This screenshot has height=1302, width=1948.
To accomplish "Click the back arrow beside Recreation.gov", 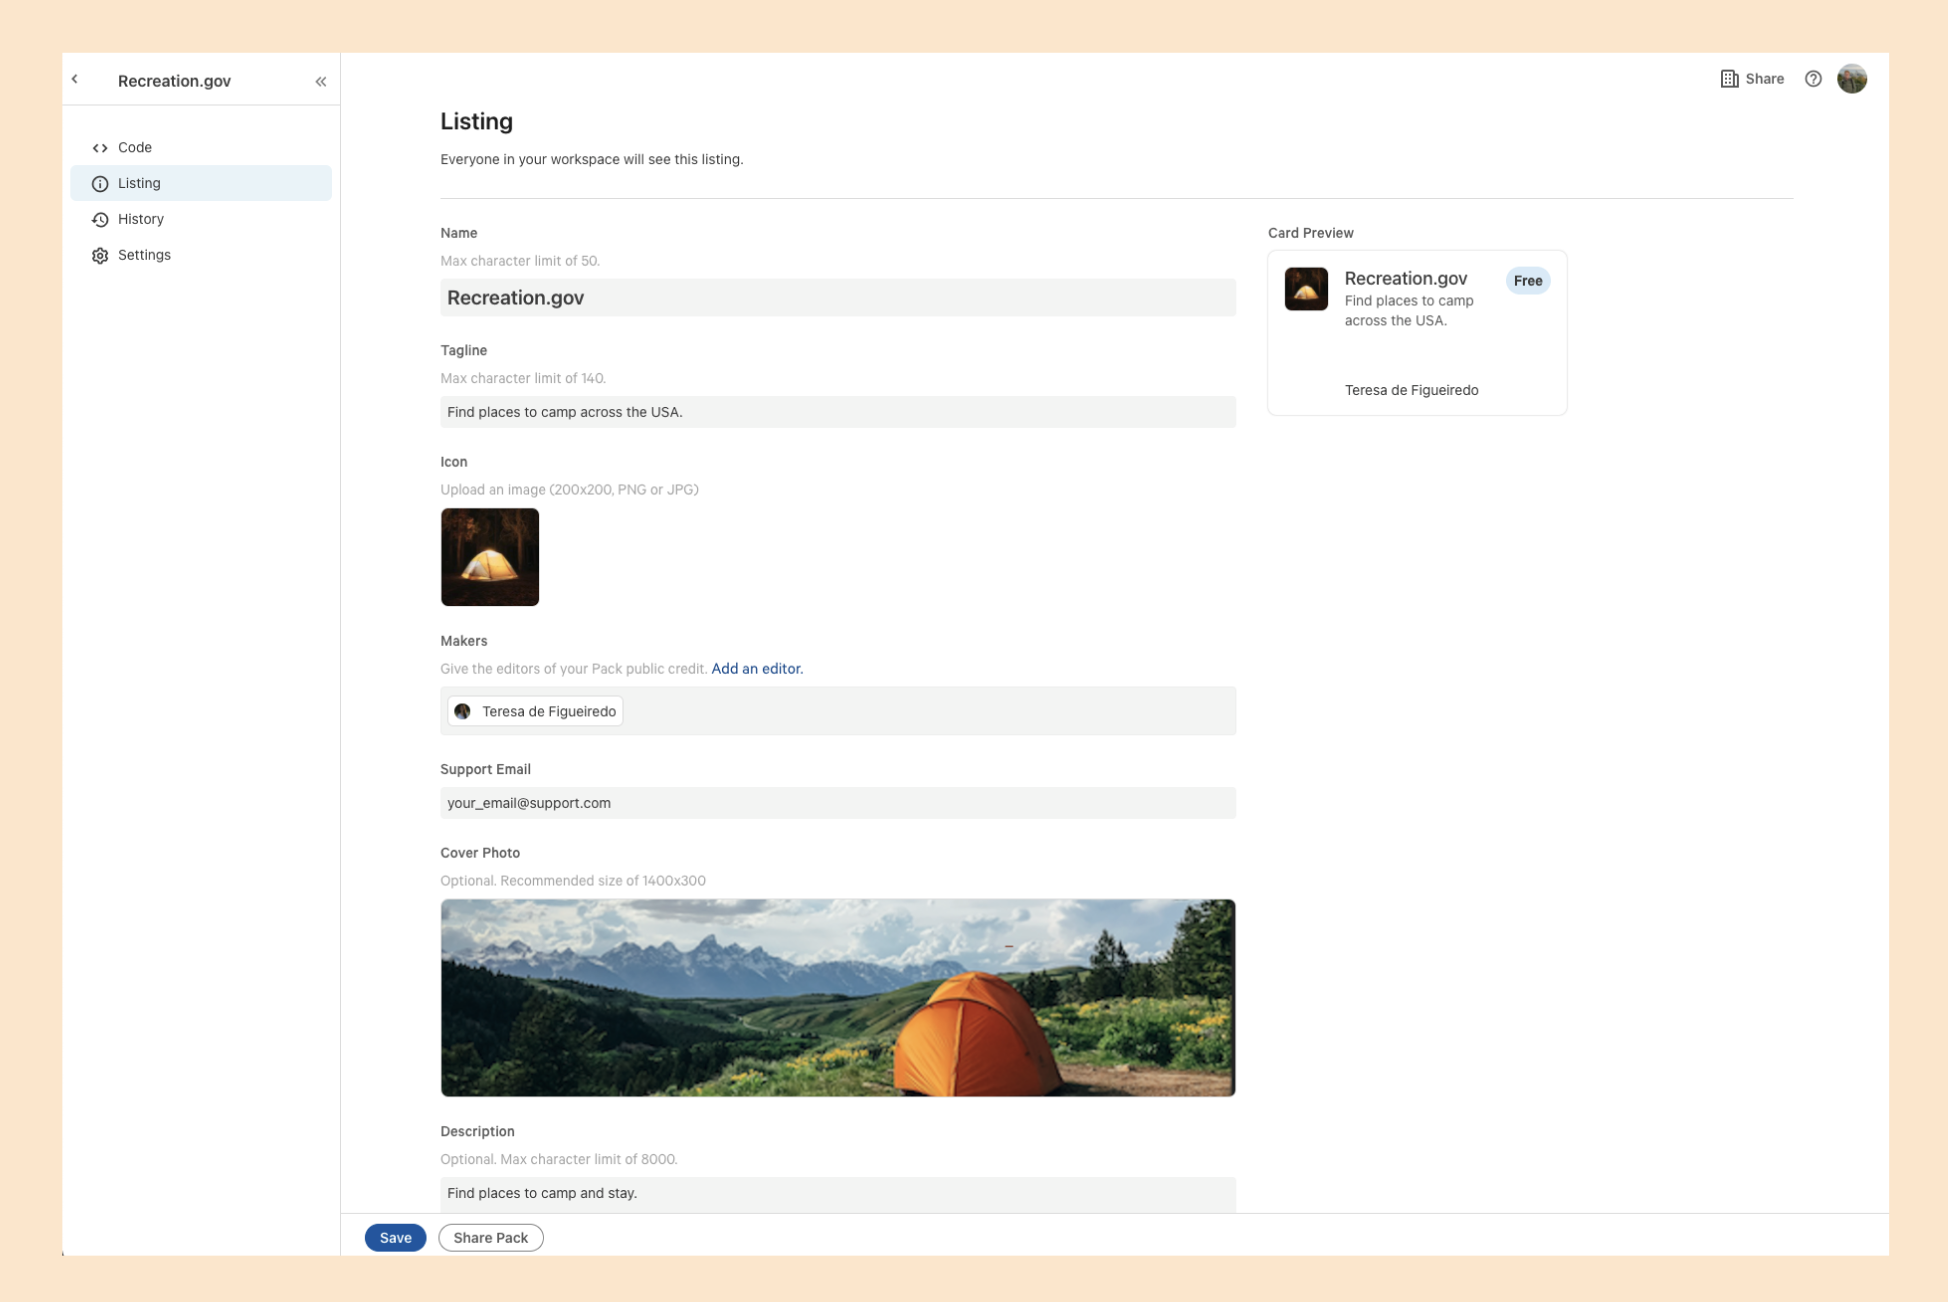I will click(x=75, y=79).
